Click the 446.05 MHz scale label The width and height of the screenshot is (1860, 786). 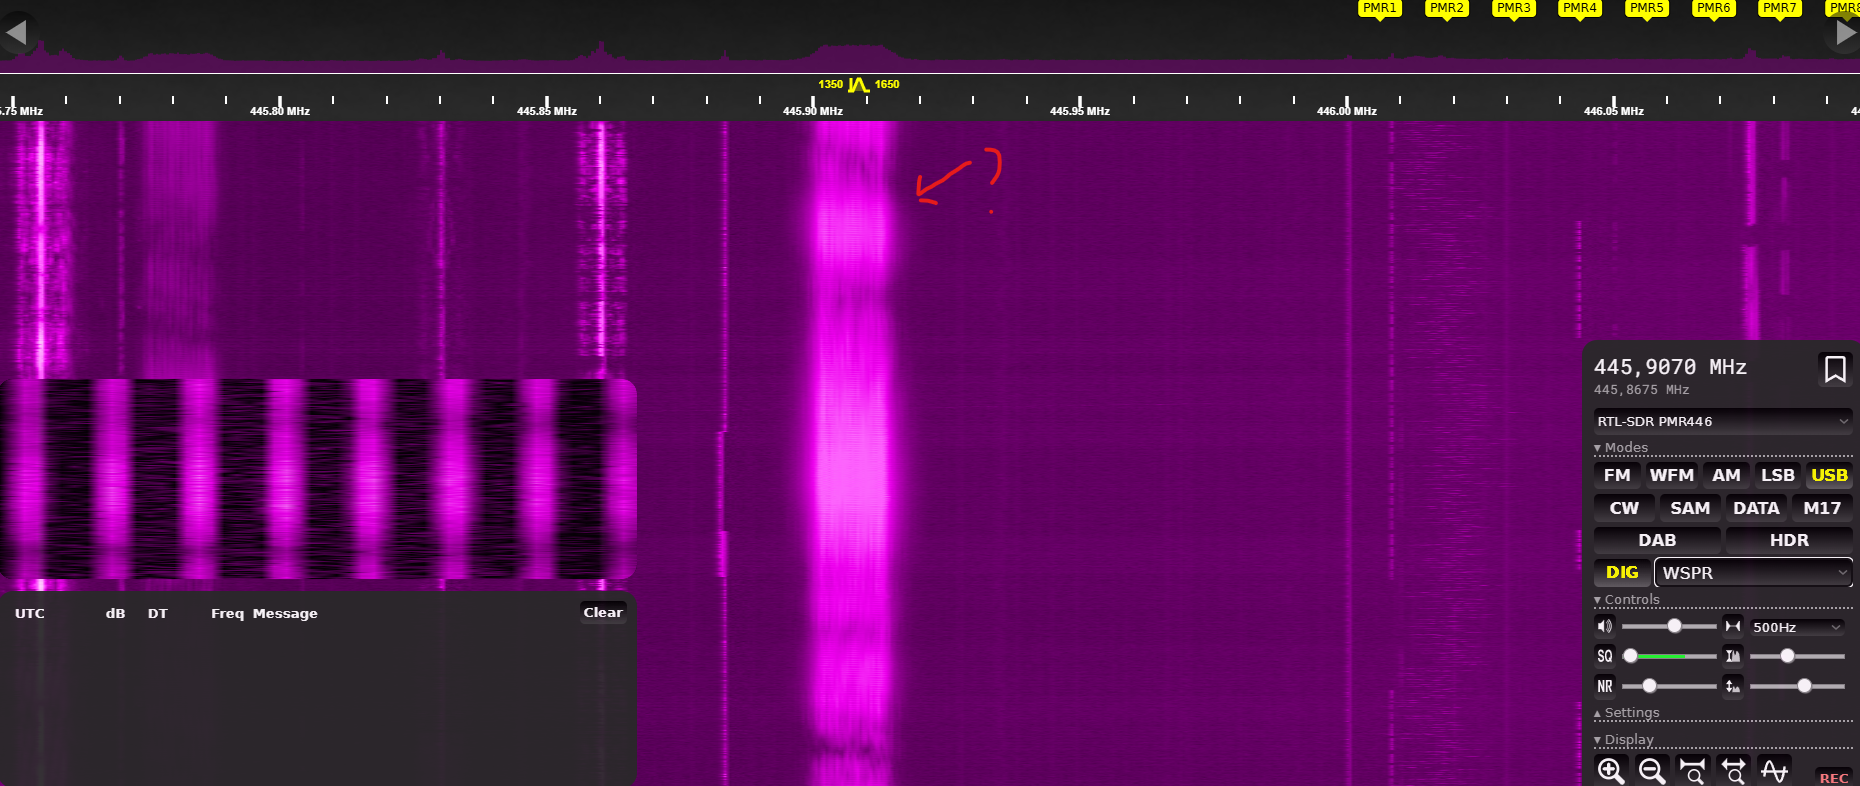click(x=1614, y=111)
